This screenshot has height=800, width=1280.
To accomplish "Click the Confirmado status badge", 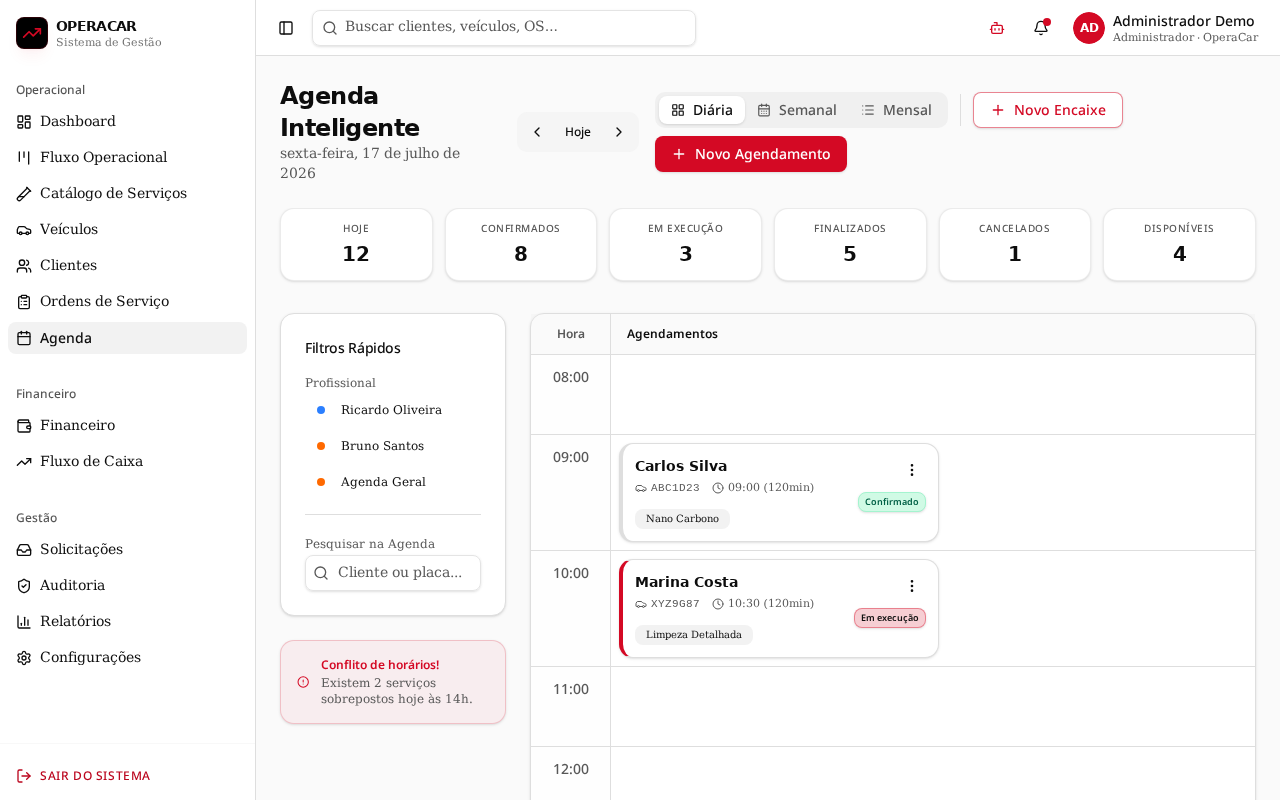I will [892, 502].
